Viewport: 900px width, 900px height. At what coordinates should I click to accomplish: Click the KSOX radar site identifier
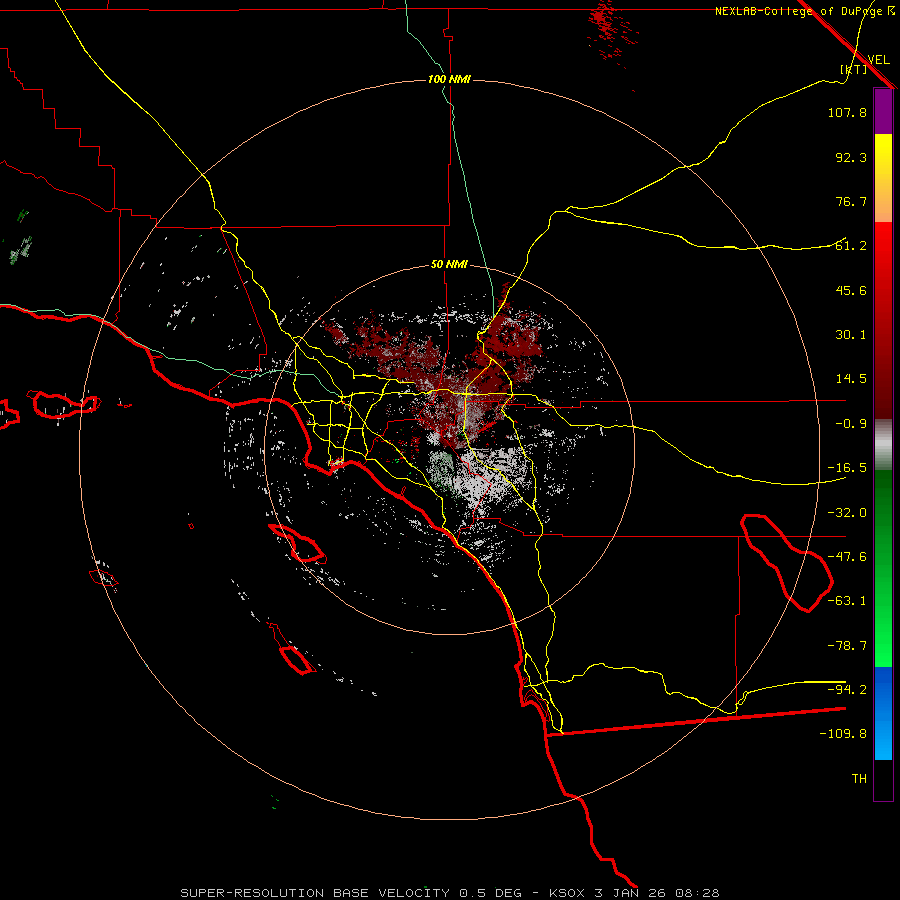tap(568, 893)
